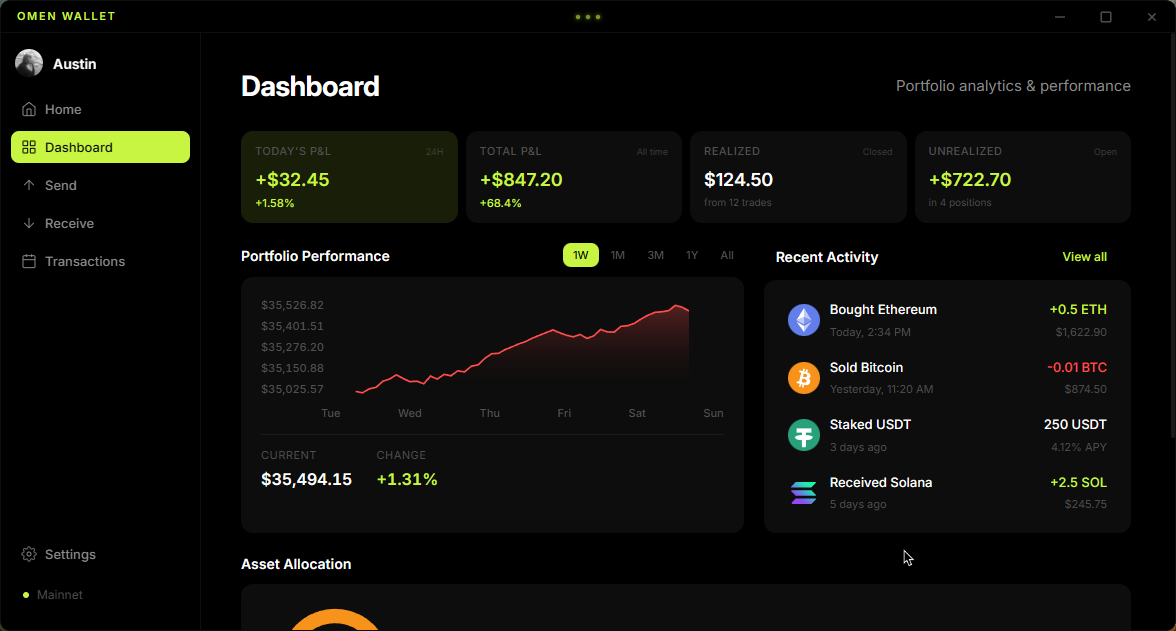Open Settings via the gear icon
1176x631 pixels.
(x=29, y=554)
